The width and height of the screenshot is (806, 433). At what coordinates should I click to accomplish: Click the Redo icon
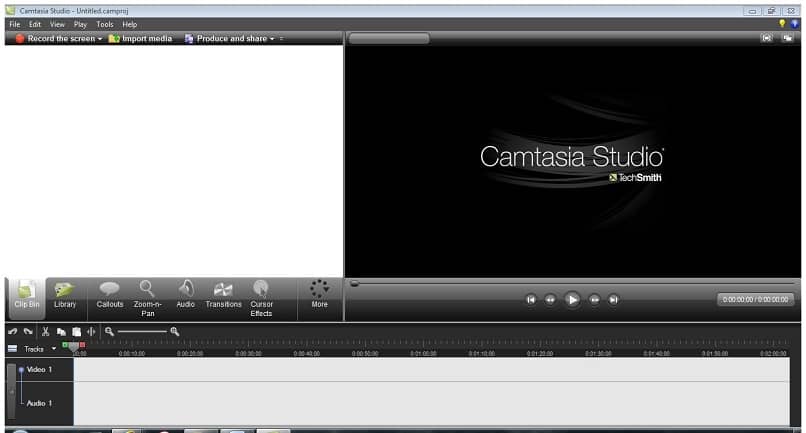tap(28, 332)
